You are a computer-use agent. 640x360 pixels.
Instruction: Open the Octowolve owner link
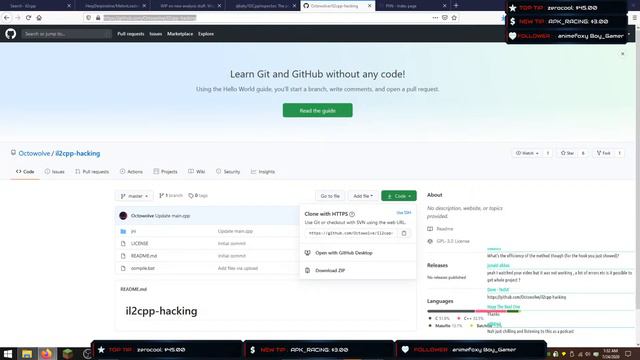(x=34, y=153)
